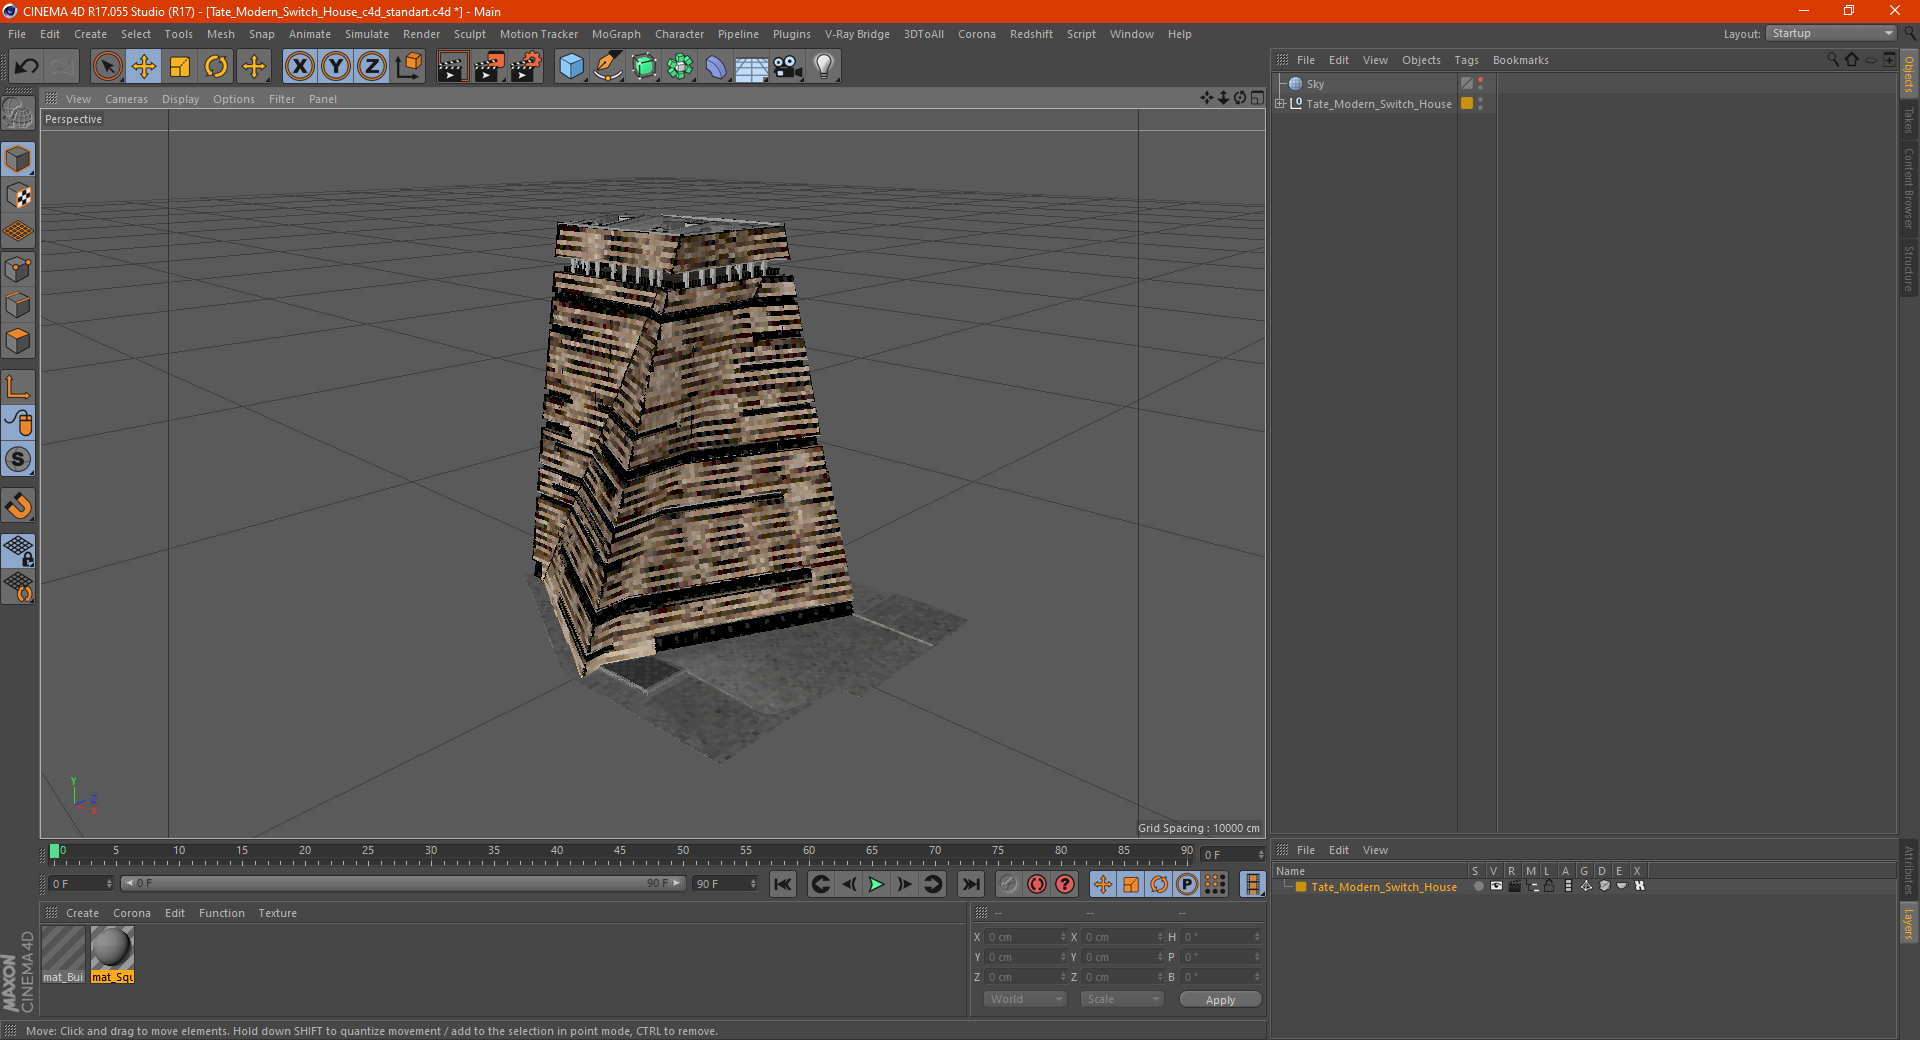Add a subdivision surface generator

coord(644,67)
